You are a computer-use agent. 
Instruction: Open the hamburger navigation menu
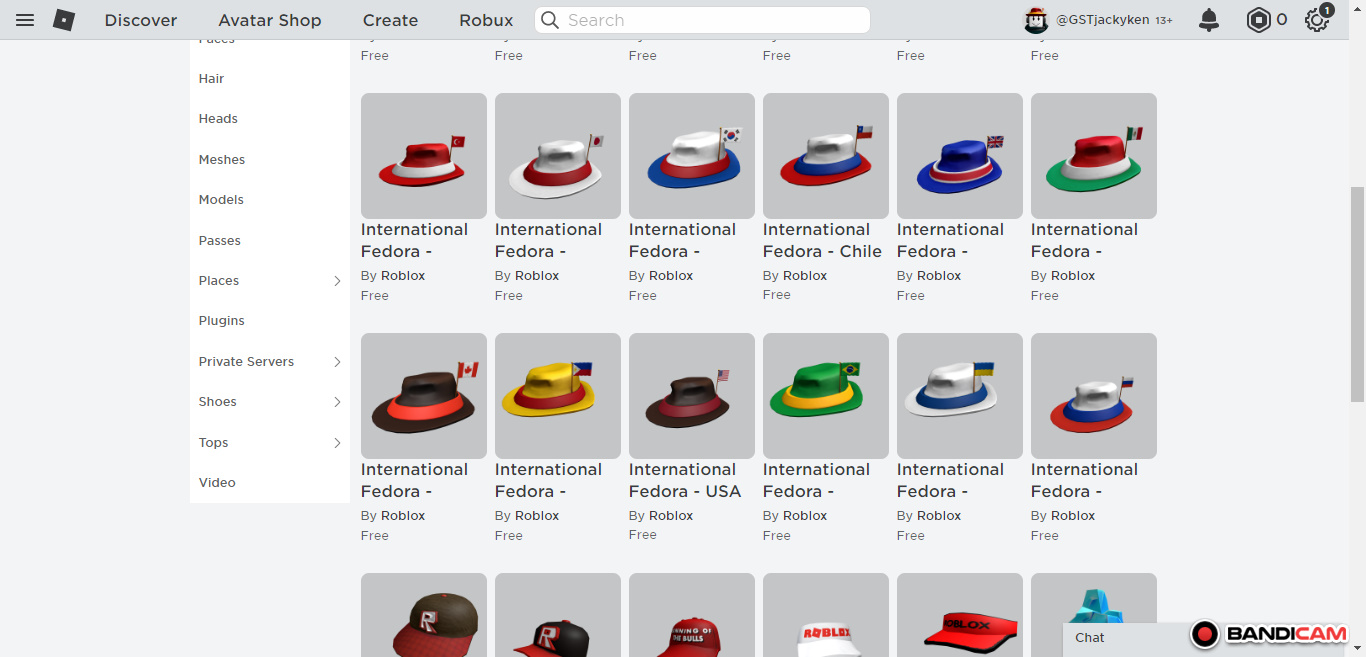pyautogui.click(x=25, y=20)
